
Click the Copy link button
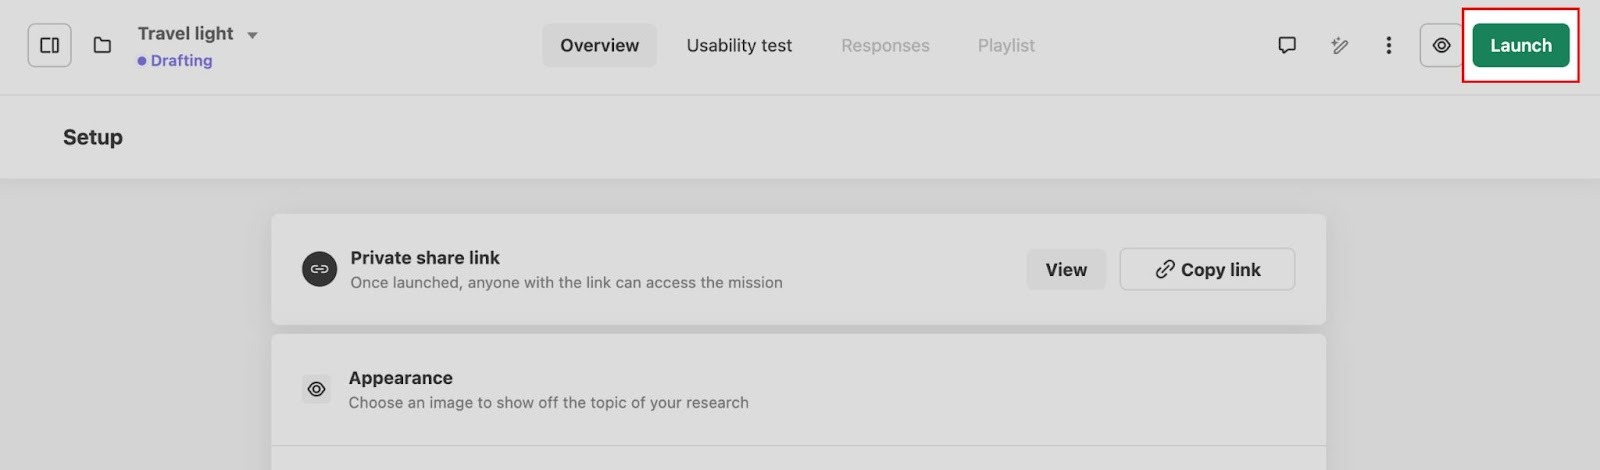(1207, 269)
